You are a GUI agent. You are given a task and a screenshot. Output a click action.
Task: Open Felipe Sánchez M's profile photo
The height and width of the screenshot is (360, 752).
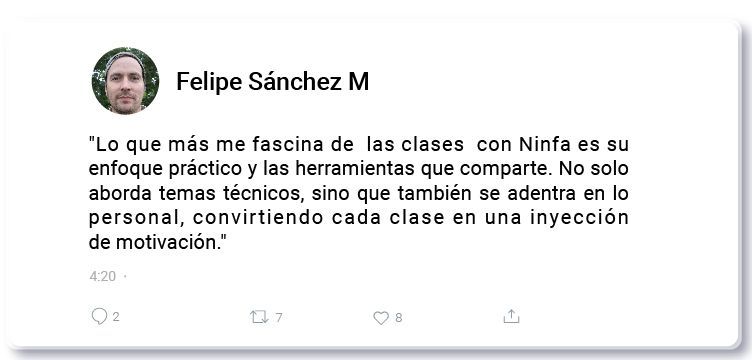click(125, 81)
